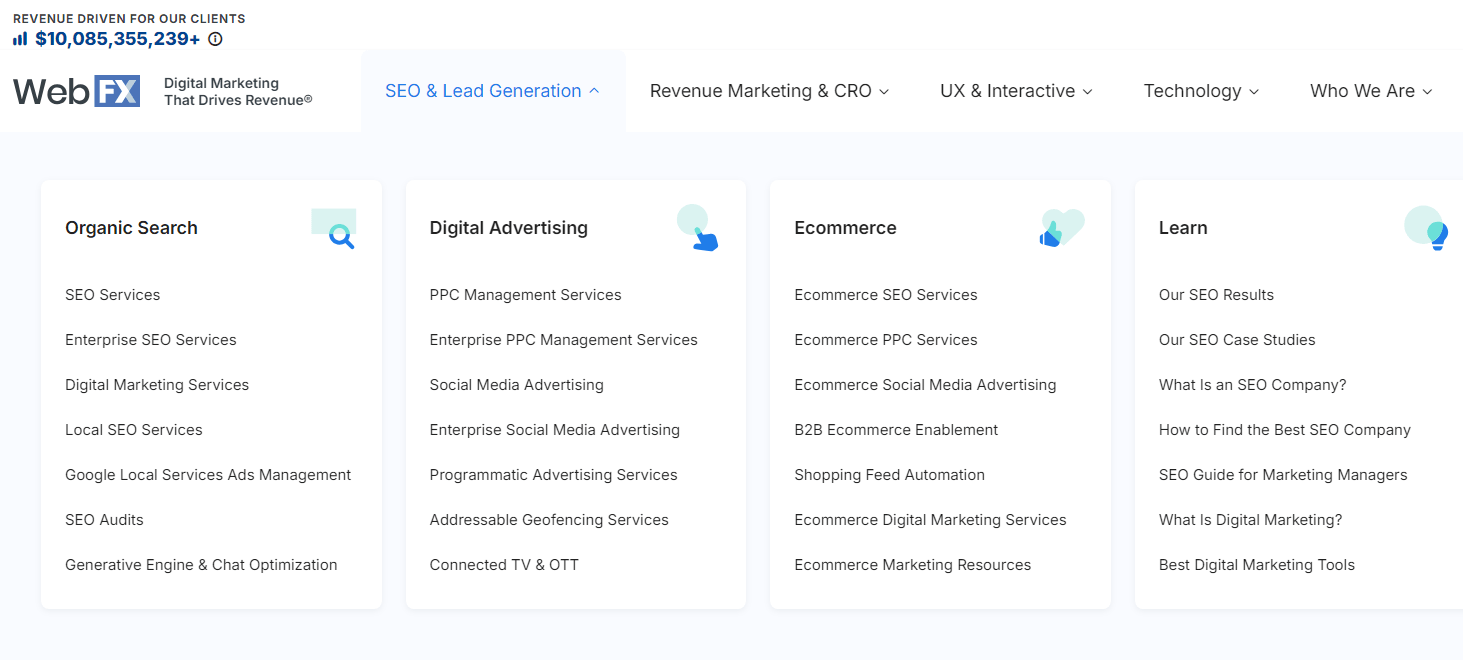Click the WebFX logo
The height and width of the screenshot is (660, 1463).
pyautogui.click(x=76, y=91)
